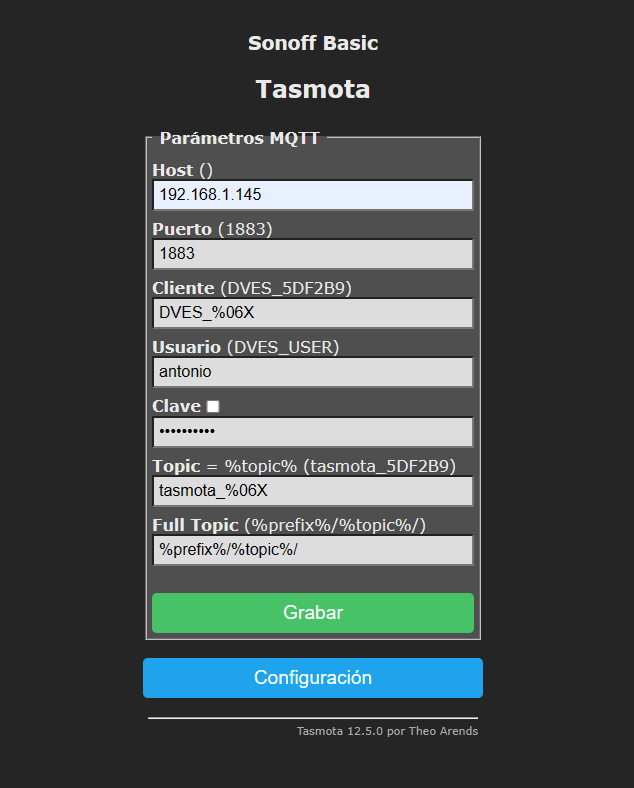Click the Clave password field
The height and width of the screenshot is (788, 634).
312,432
